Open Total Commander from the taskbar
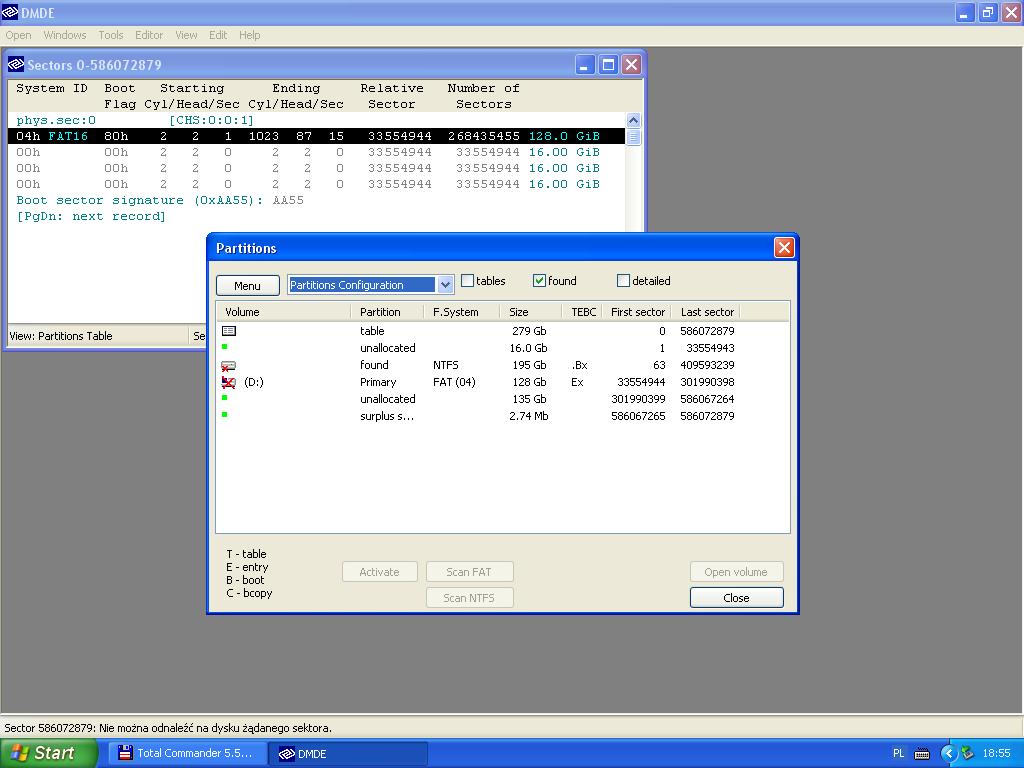 (x=186, y=753)
